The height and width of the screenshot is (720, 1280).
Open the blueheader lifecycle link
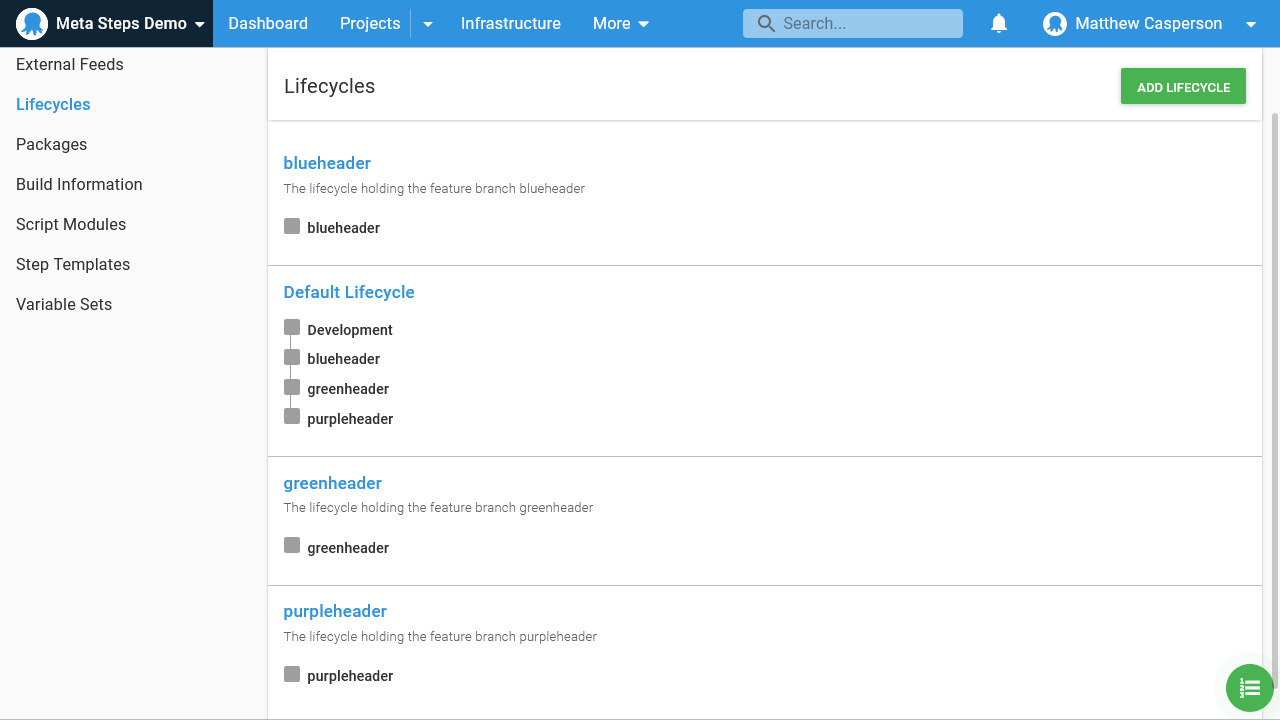tap(327, 163)
